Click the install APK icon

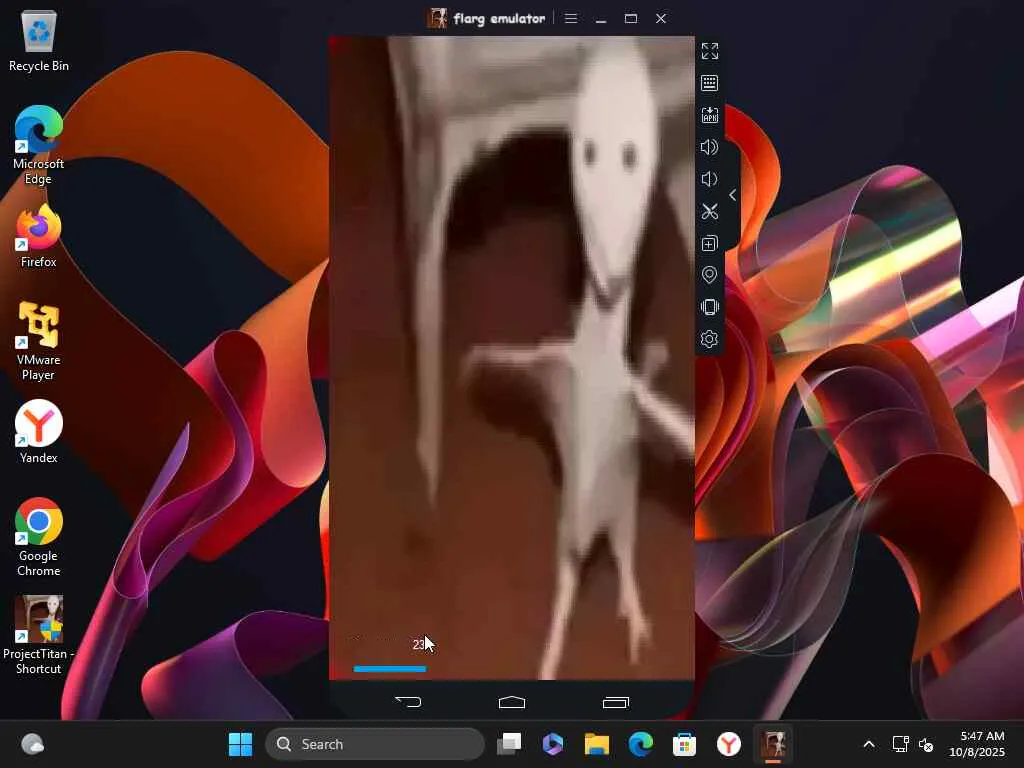coord(709,115)
